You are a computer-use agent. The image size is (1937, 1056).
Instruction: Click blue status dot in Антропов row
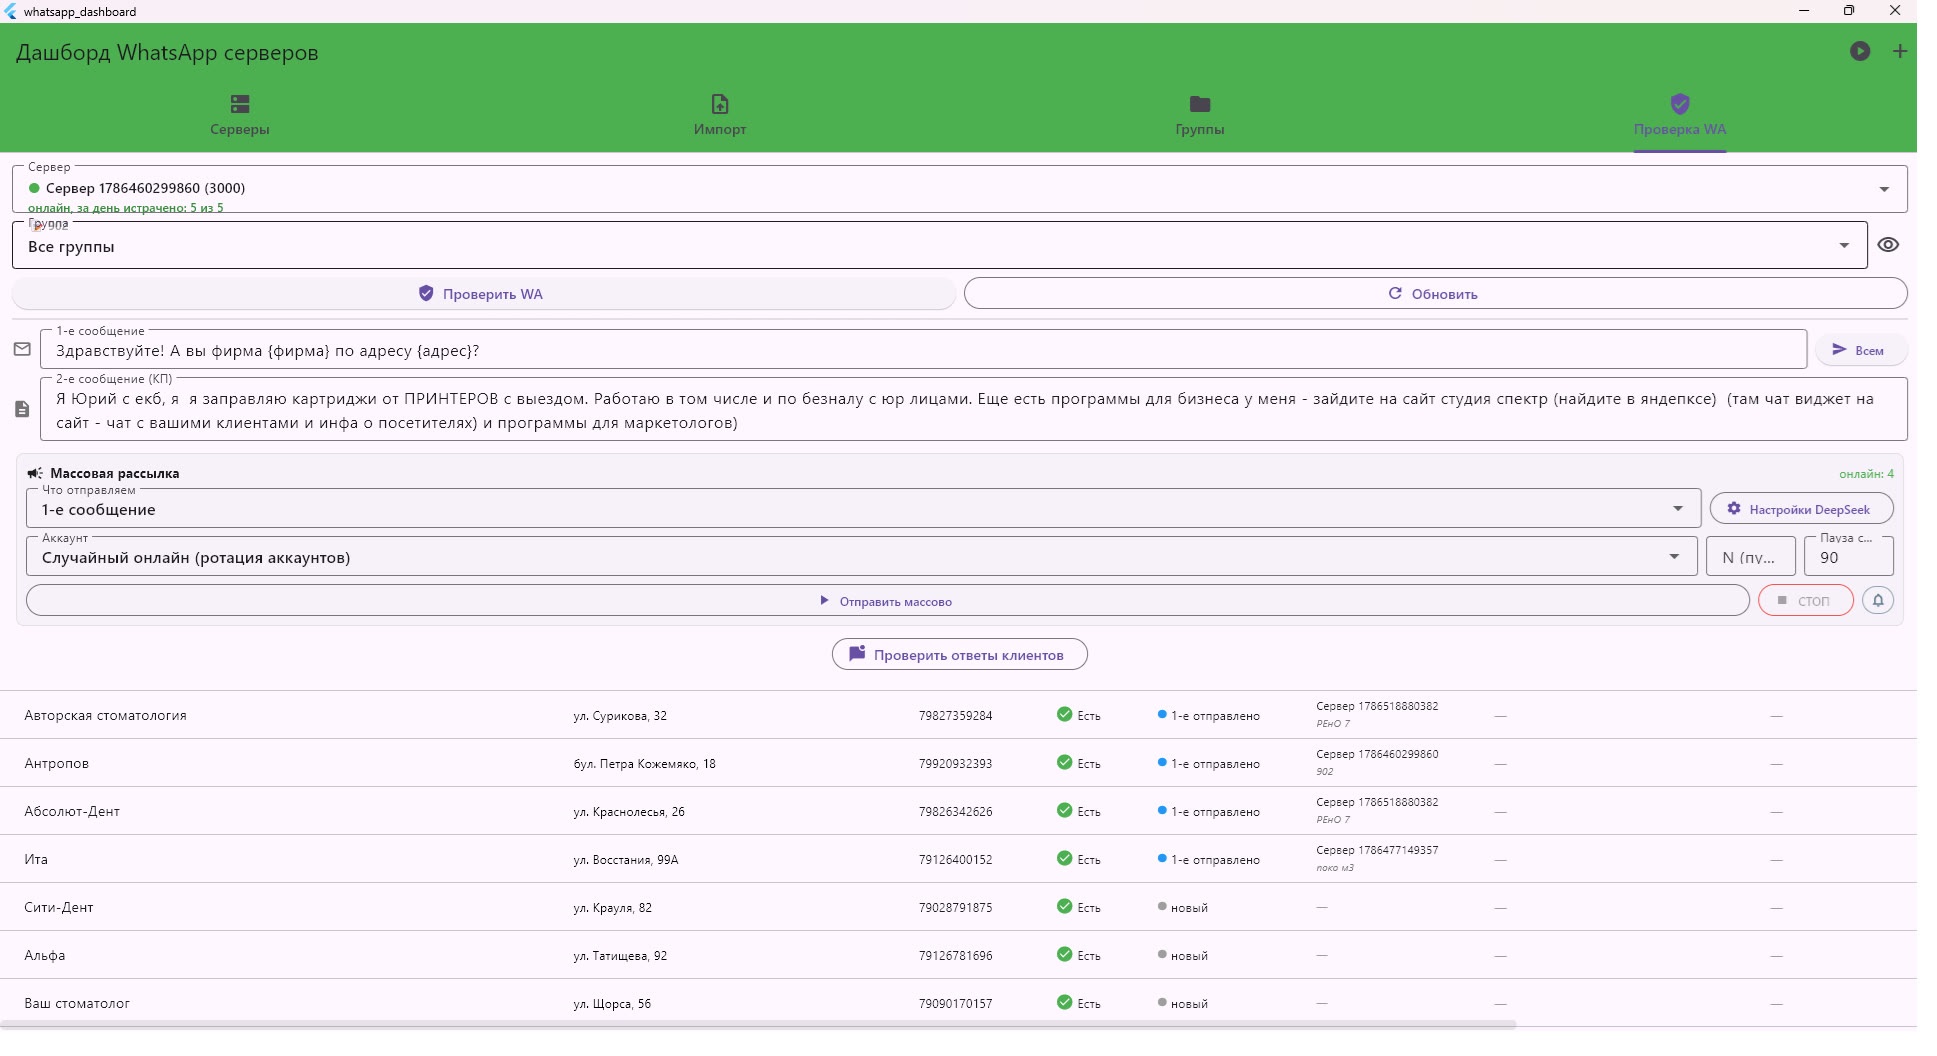[1162, 762]
